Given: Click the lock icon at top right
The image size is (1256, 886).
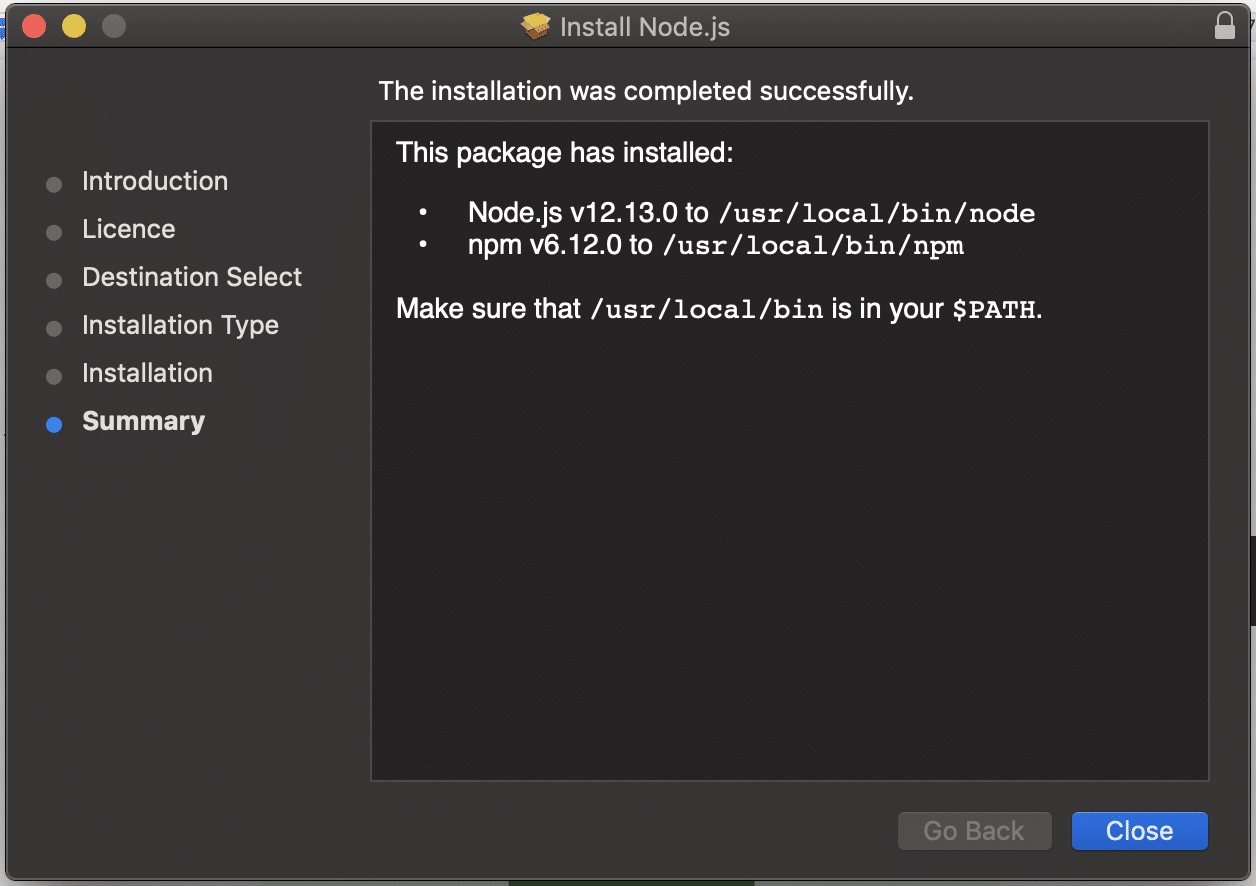Looking at the screenshot, I should (1224, 25).
